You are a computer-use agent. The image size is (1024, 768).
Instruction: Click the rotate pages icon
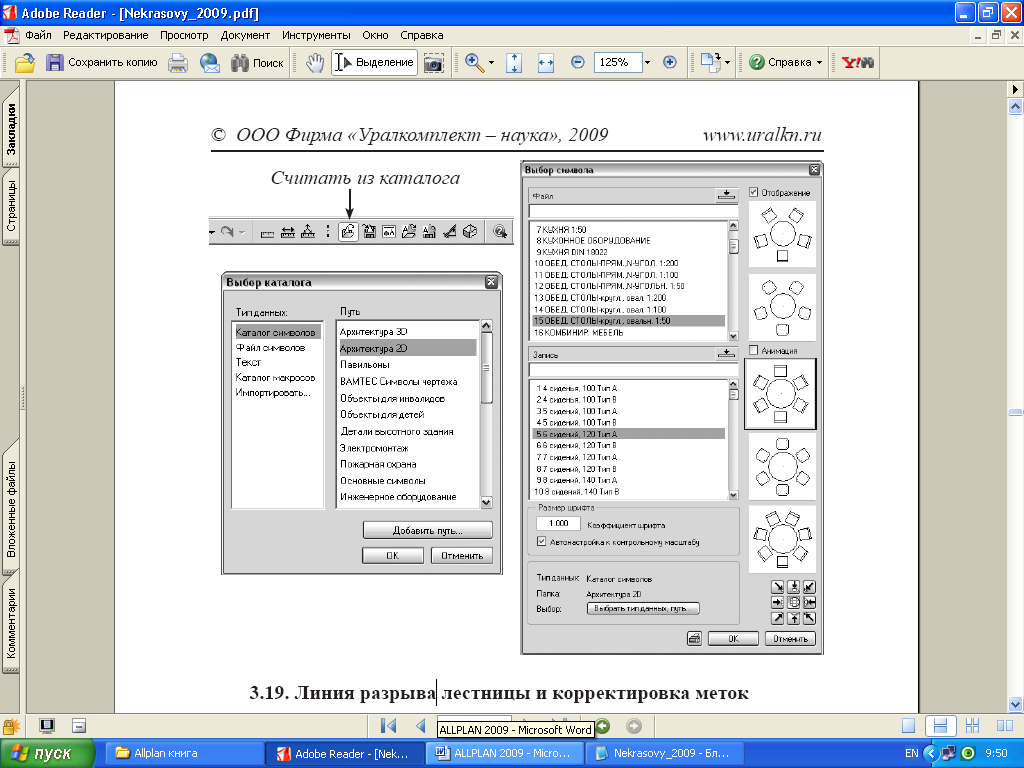(710, 63)
